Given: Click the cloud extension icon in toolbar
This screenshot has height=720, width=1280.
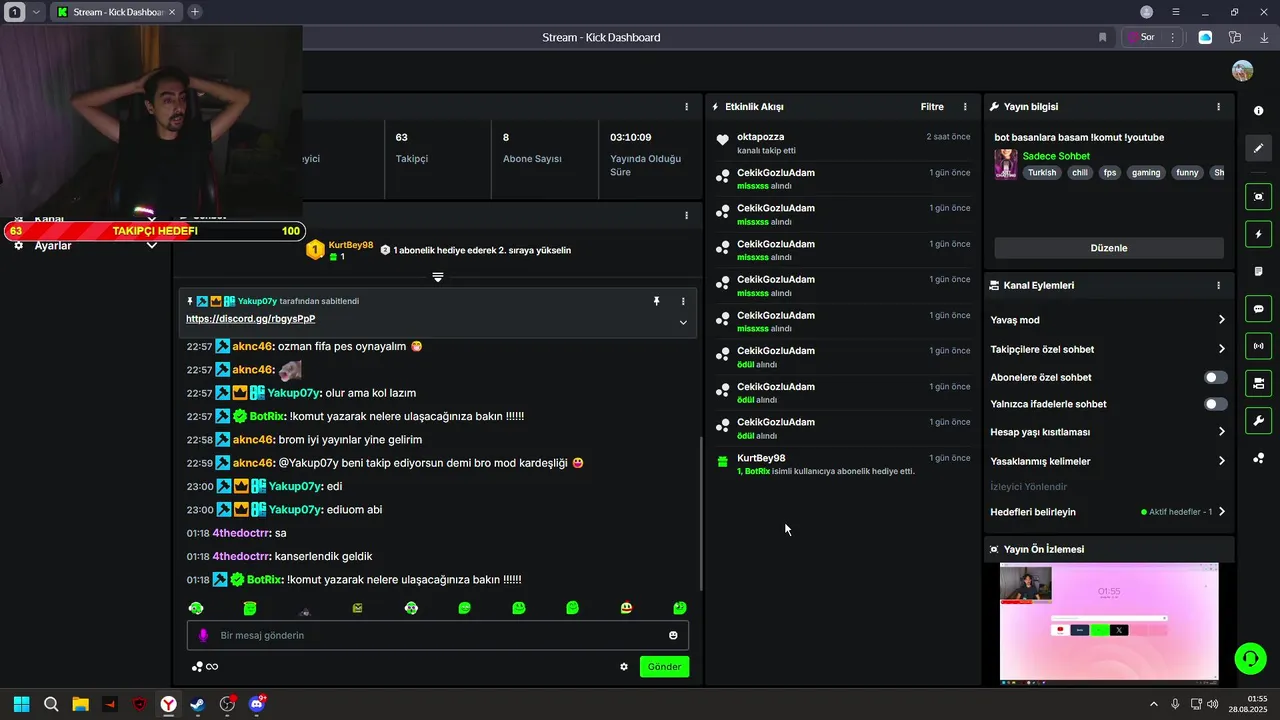Looking at the screenshot, I should click(x=1205, y=37).
